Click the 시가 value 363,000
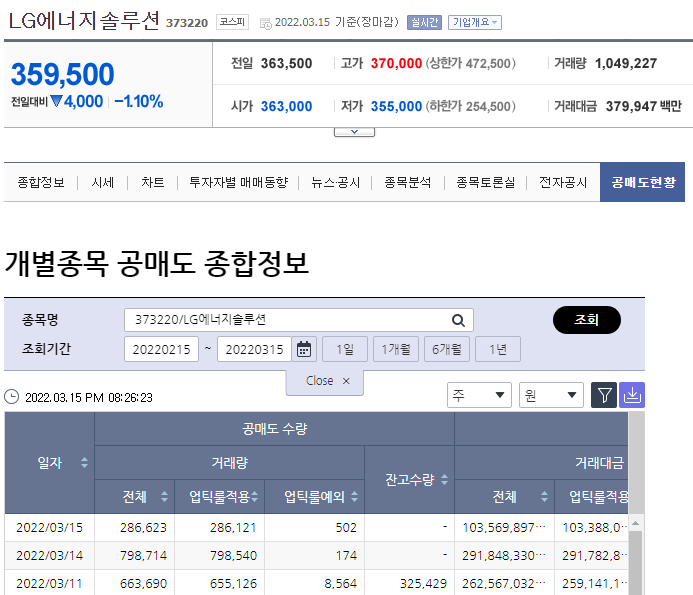693x595 pixels. click(x=286, y=106)
